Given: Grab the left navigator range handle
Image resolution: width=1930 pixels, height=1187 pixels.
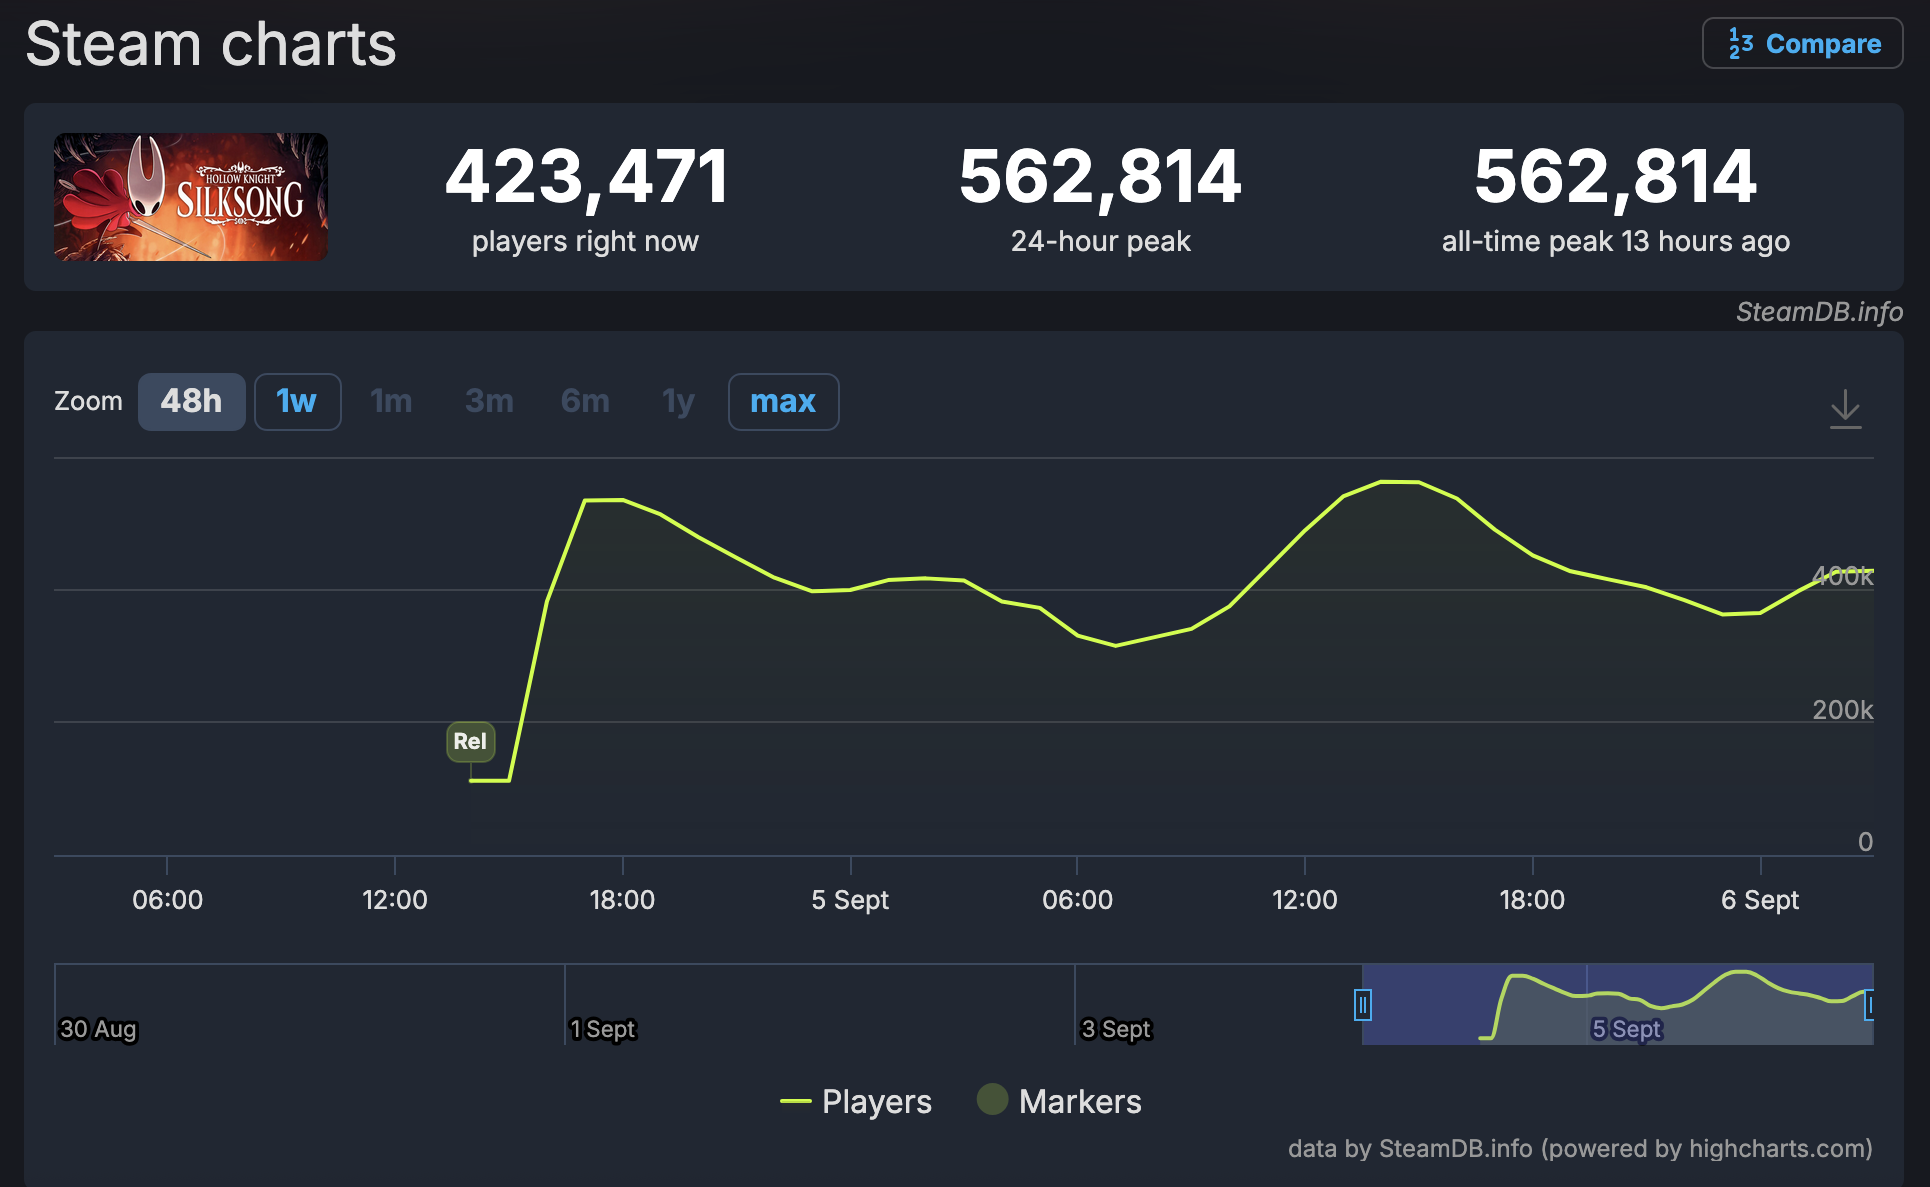Looking at the screenshot, I should [1362, 1004].
